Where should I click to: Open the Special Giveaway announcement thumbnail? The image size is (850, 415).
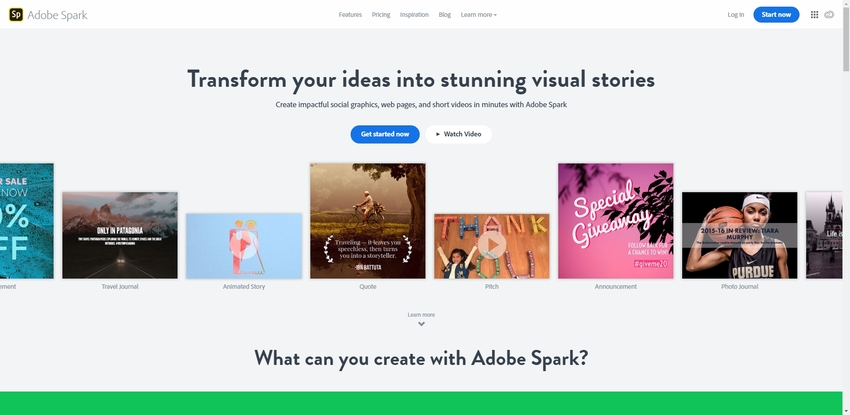click(x=616, y=221)
